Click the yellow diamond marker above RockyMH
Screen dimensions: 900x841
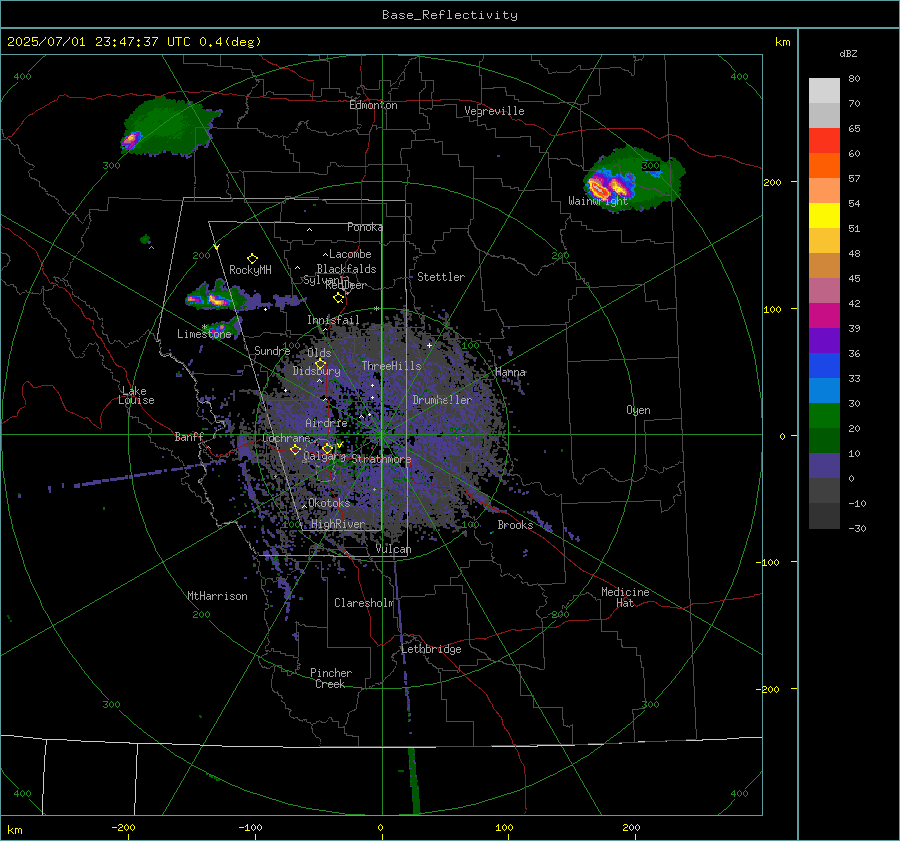[252, 259]
